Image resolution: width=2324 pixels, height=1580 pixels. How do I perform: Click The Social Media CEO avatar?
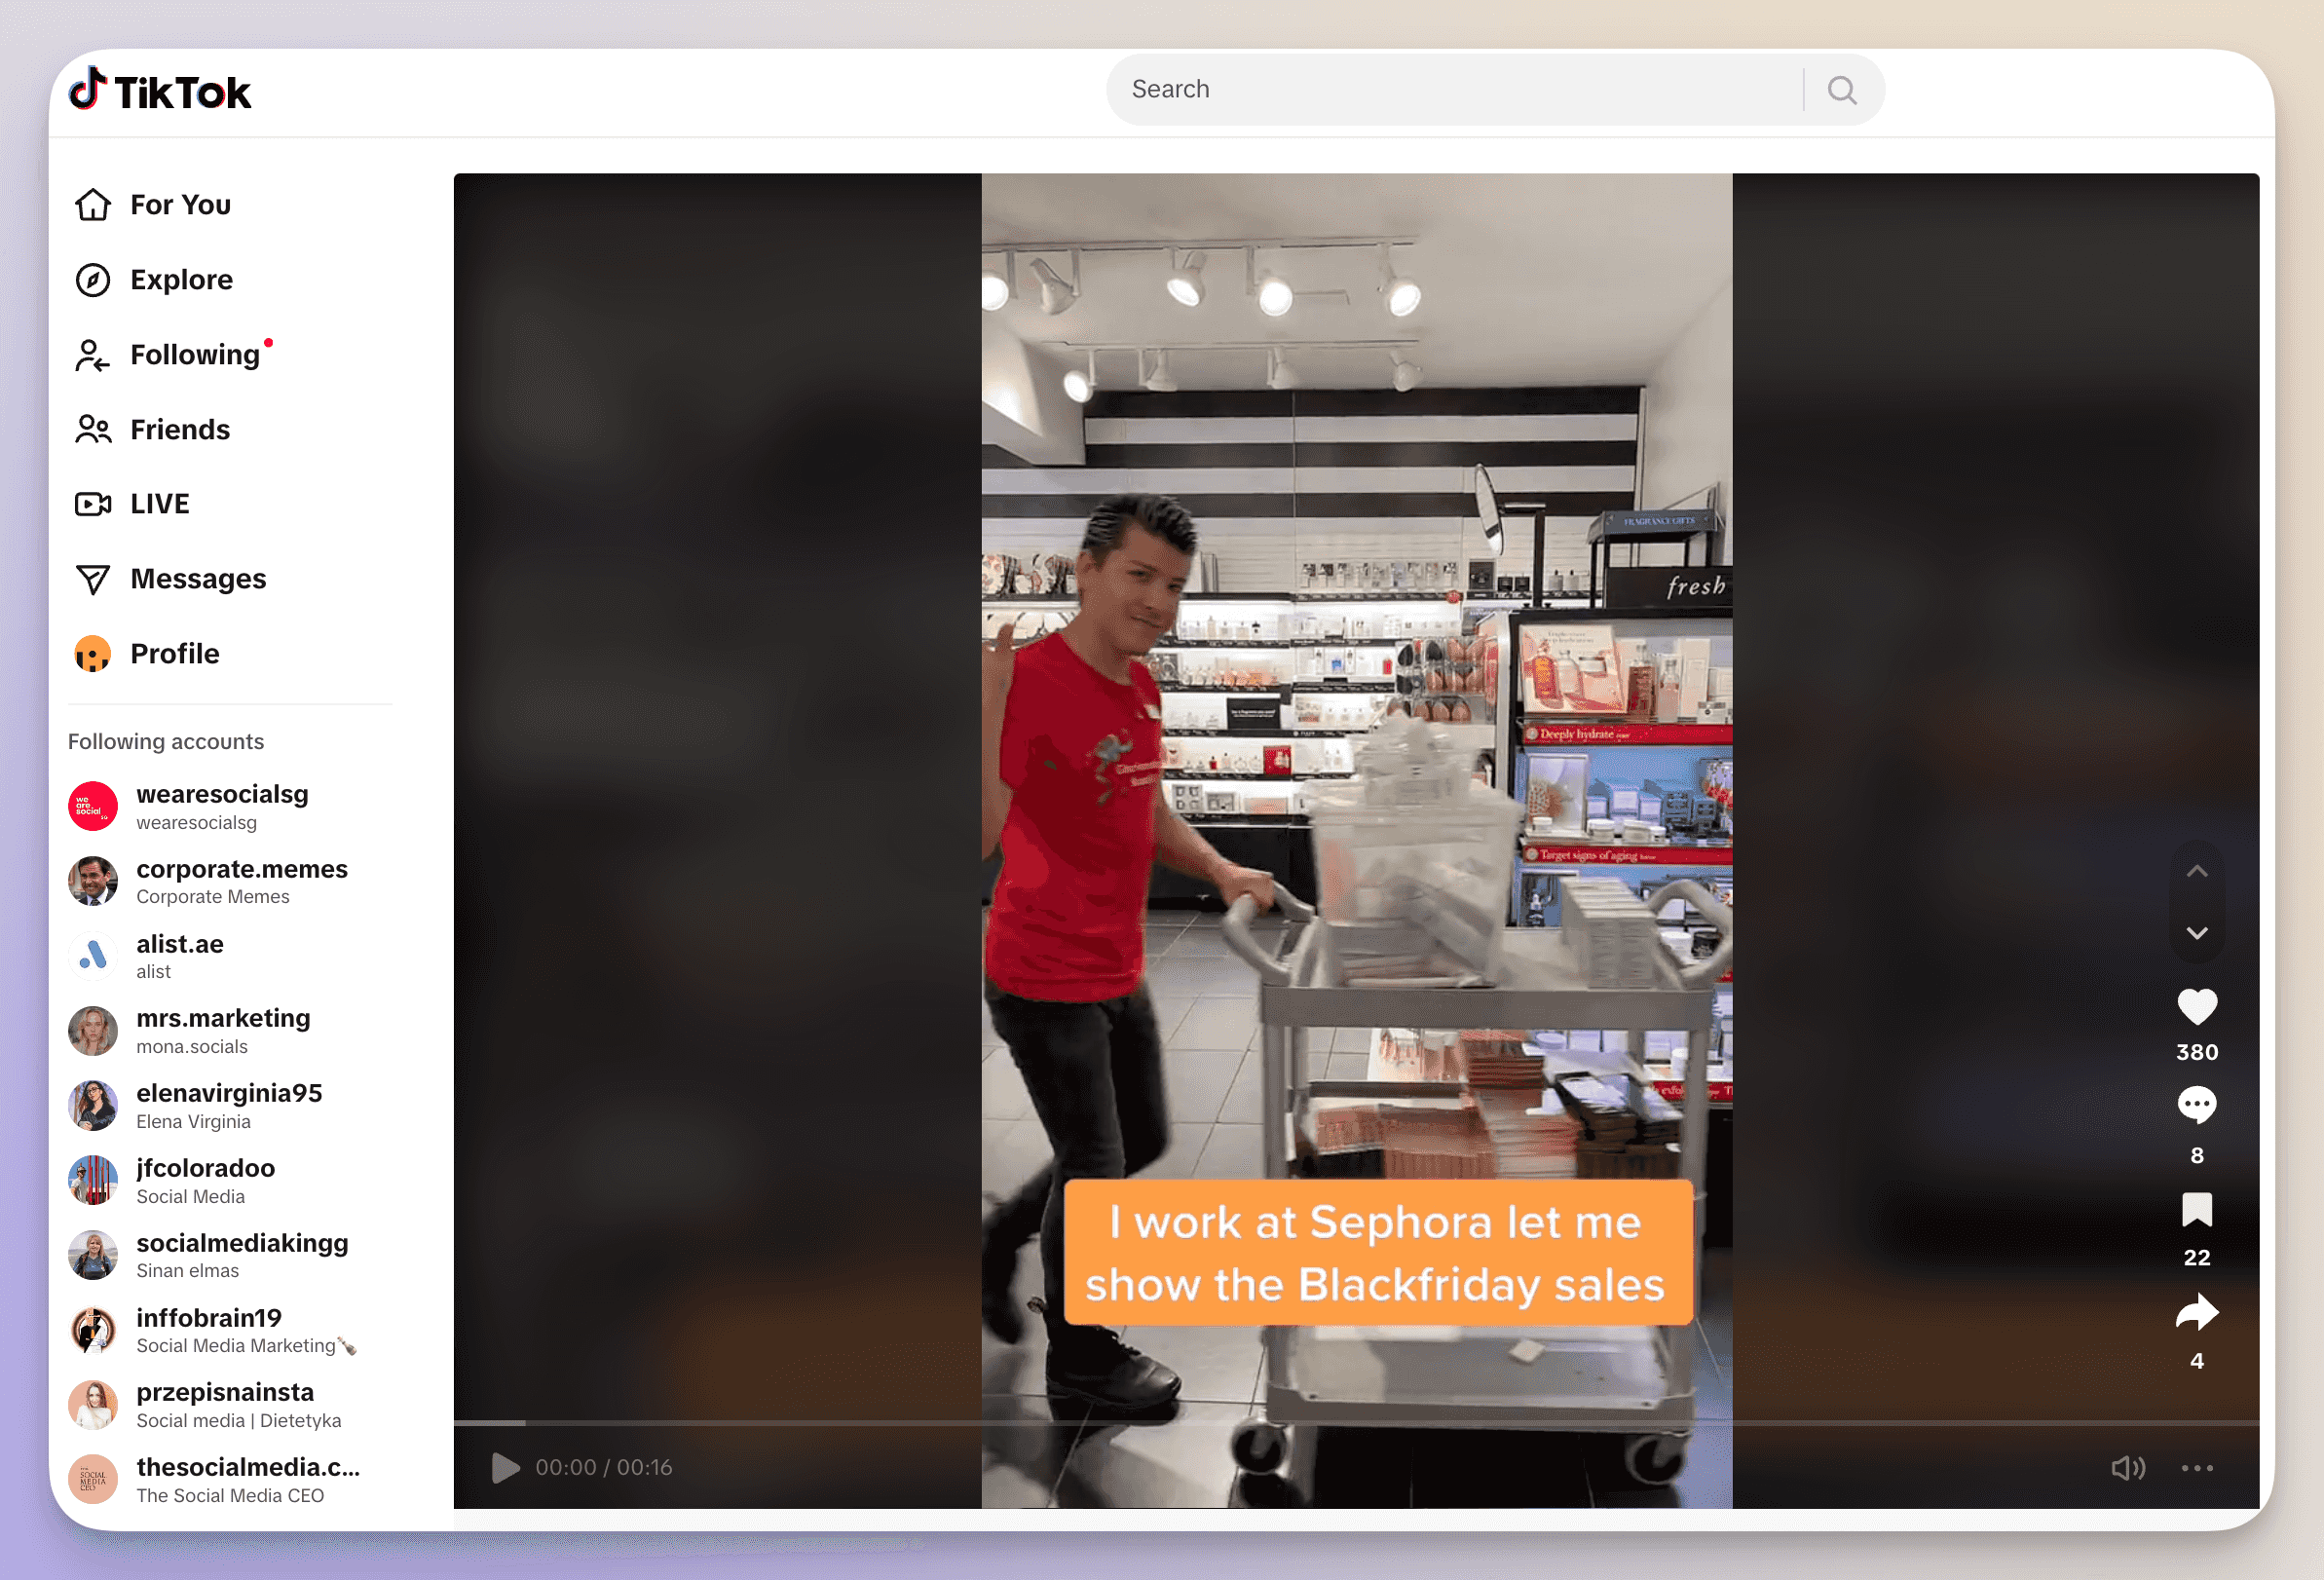(93, 1480)
